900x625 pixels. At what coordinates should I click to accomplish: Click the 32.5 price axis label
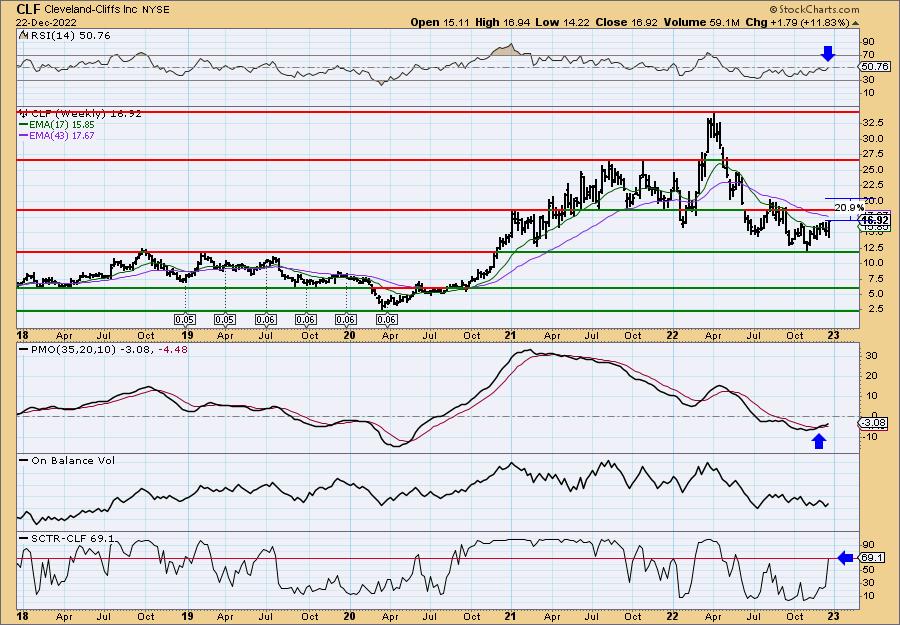pyautogui.click(x=873, y=123)
